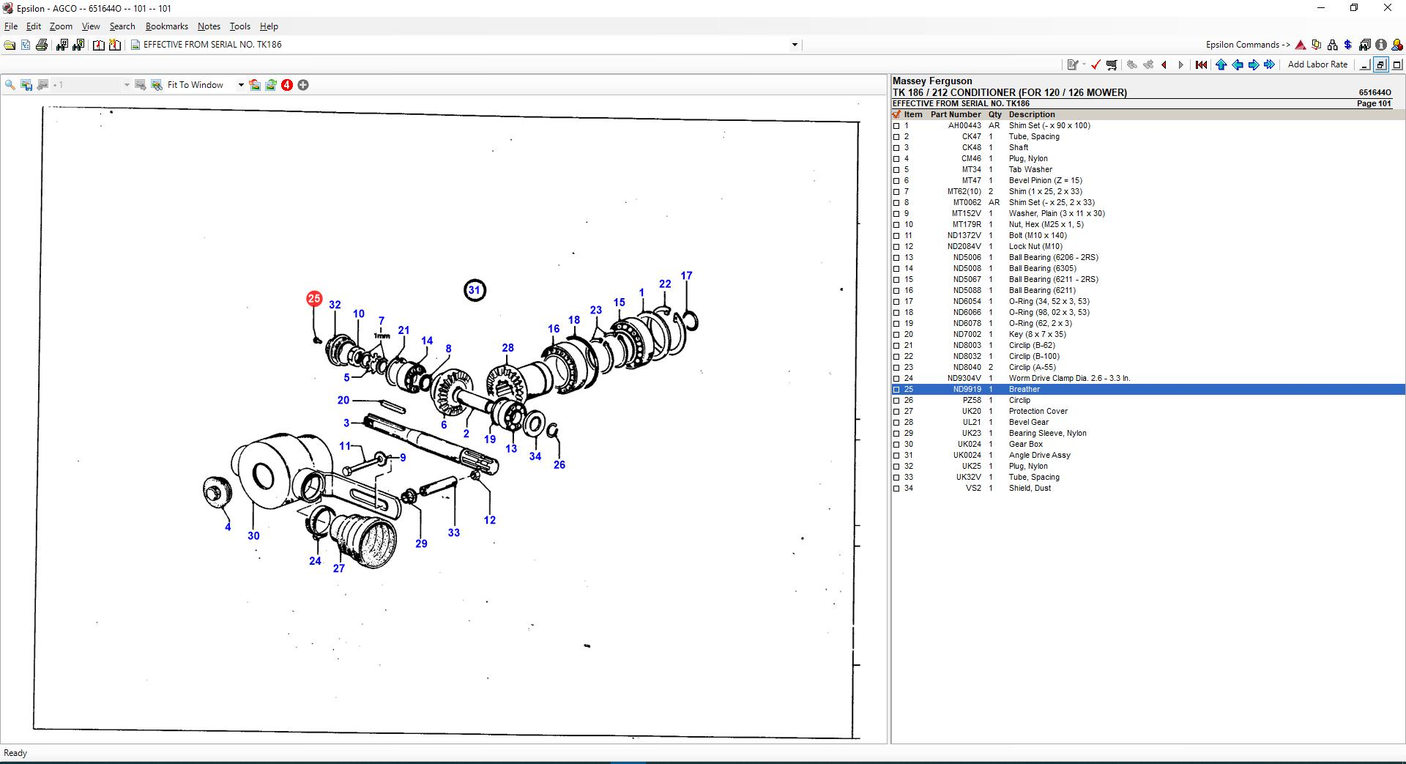Viewport: 1406px width, 764px height.
Task: Select the checkbox for item 3 Shaft
Action: (896, 148)
